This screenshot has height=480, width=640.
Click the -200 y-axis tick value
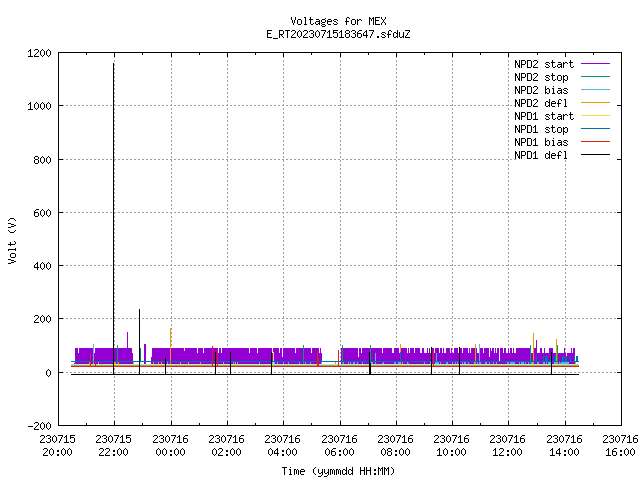point(39,426)
